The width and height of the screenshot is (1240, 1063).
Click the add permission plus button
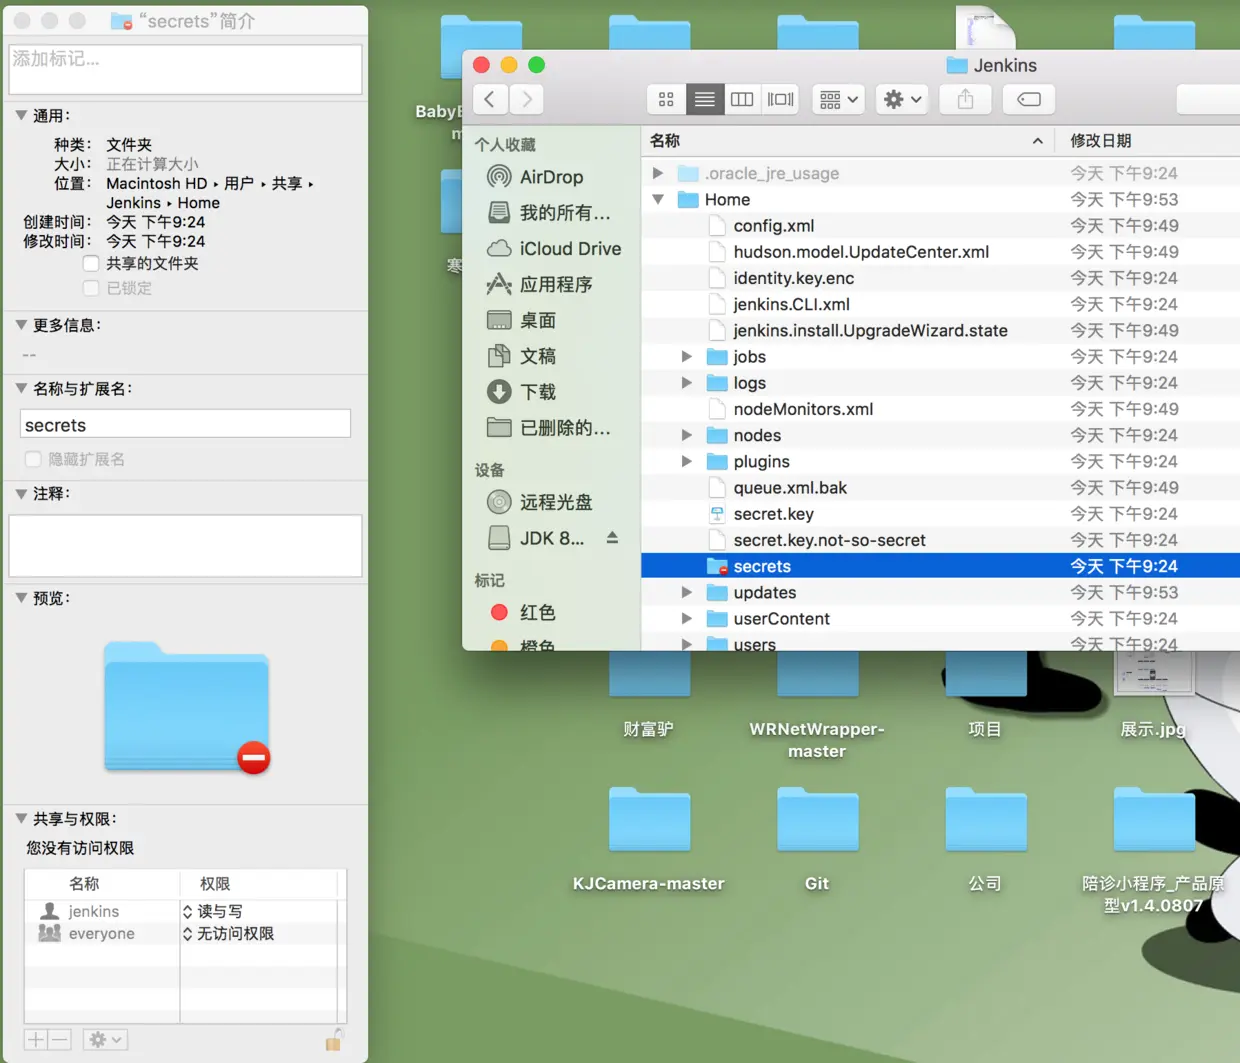pyautogui.click(x=35, y=1040)
